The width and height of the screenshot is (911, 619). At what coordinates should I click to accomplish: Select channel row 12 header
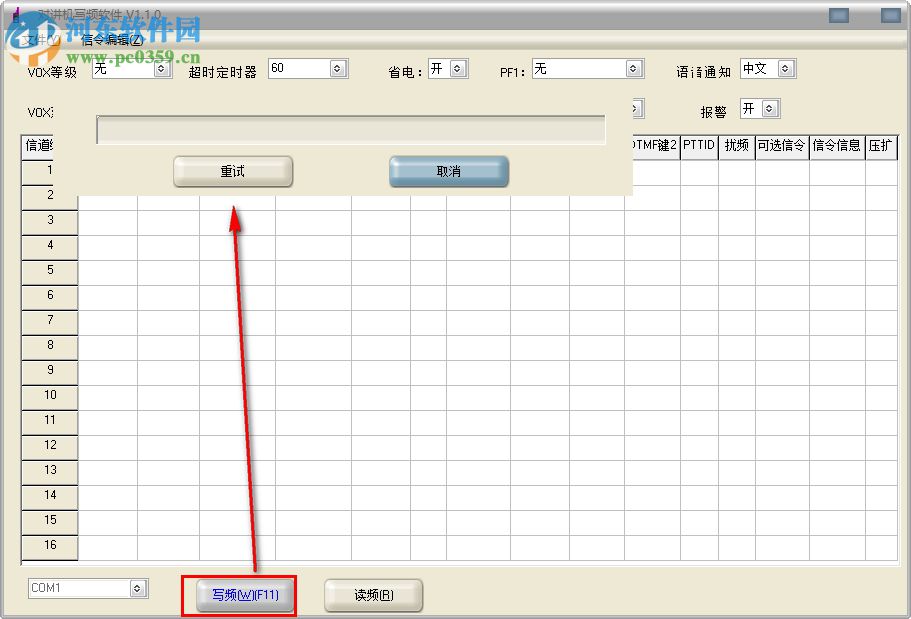50,447
